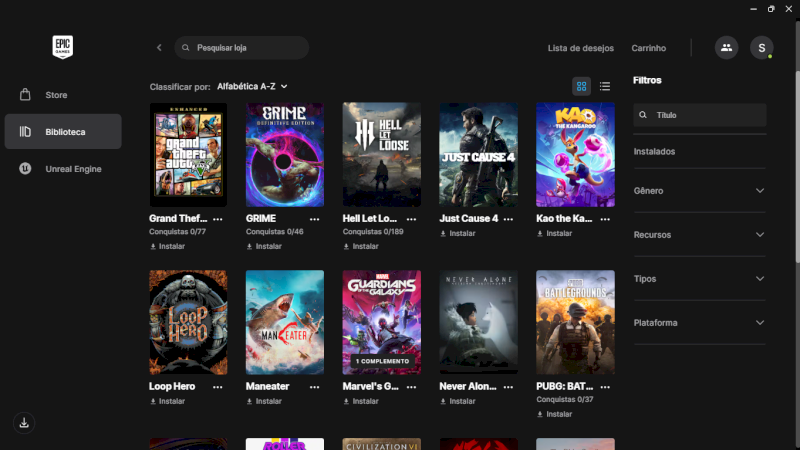The image size is (800, 450).
Task: Restore the launcher window size
Action: tap(771, 9)
